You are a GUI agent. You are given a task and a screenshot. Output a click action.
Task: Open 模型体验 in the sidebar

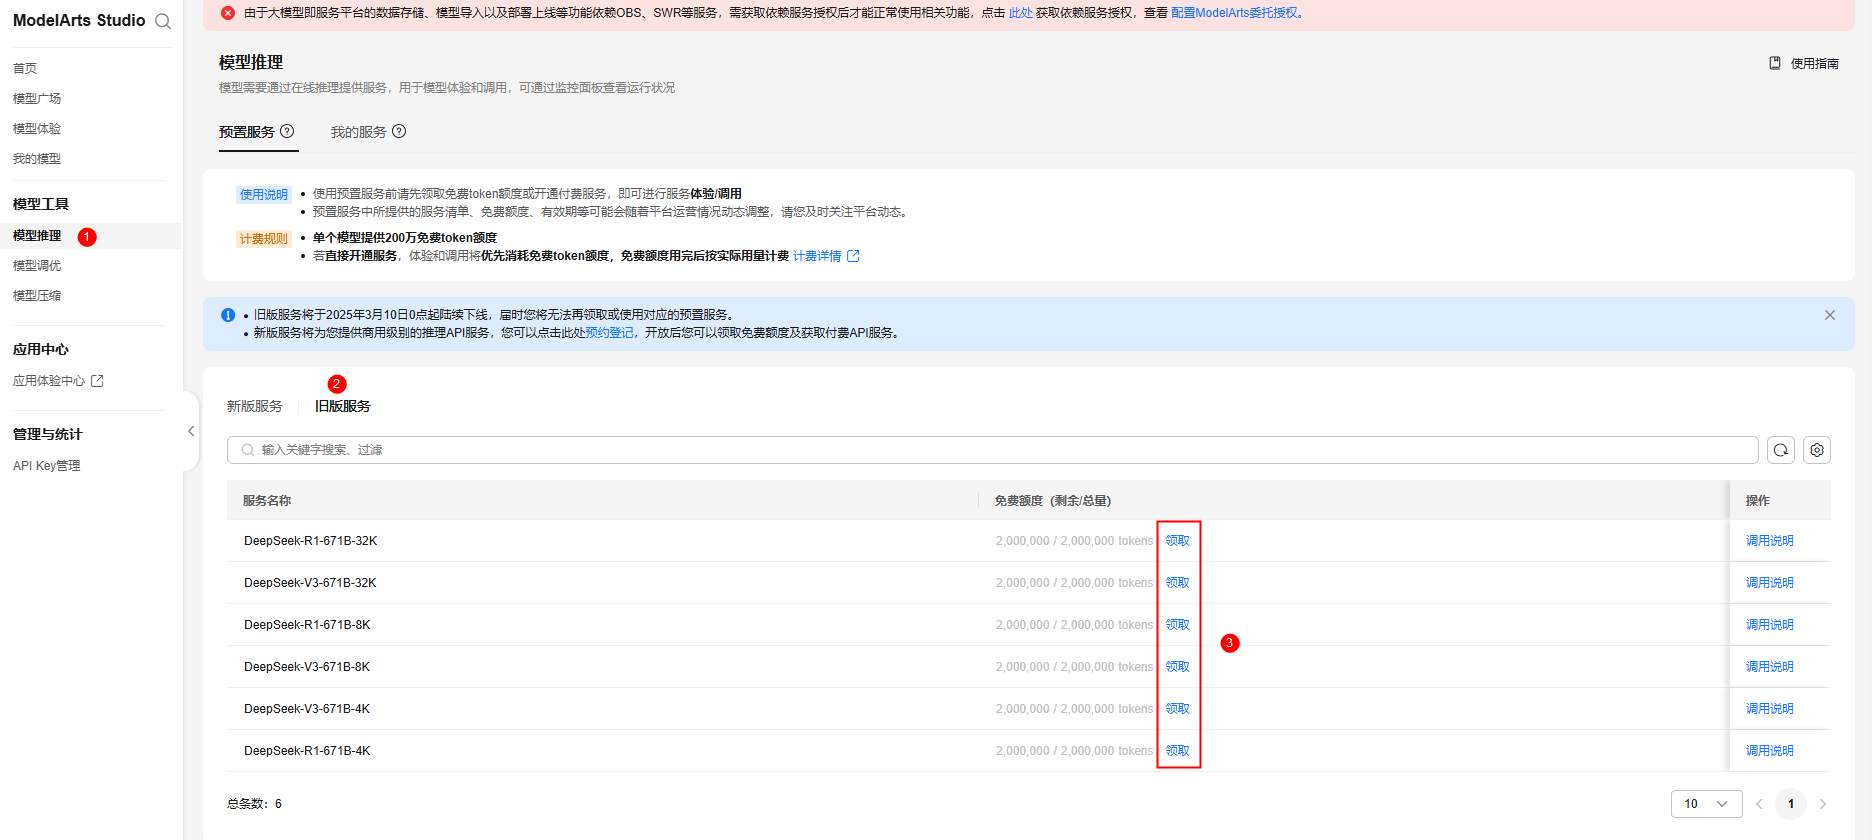(x=37, y=128)
